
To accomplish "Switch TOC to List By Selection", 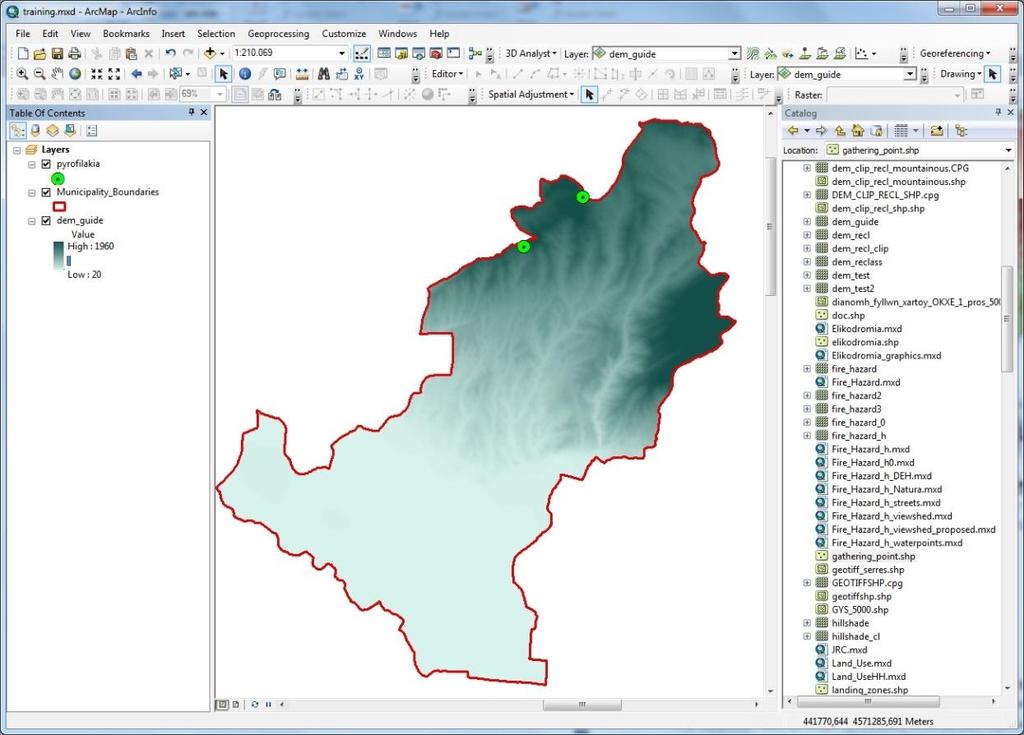I will 70,131.
